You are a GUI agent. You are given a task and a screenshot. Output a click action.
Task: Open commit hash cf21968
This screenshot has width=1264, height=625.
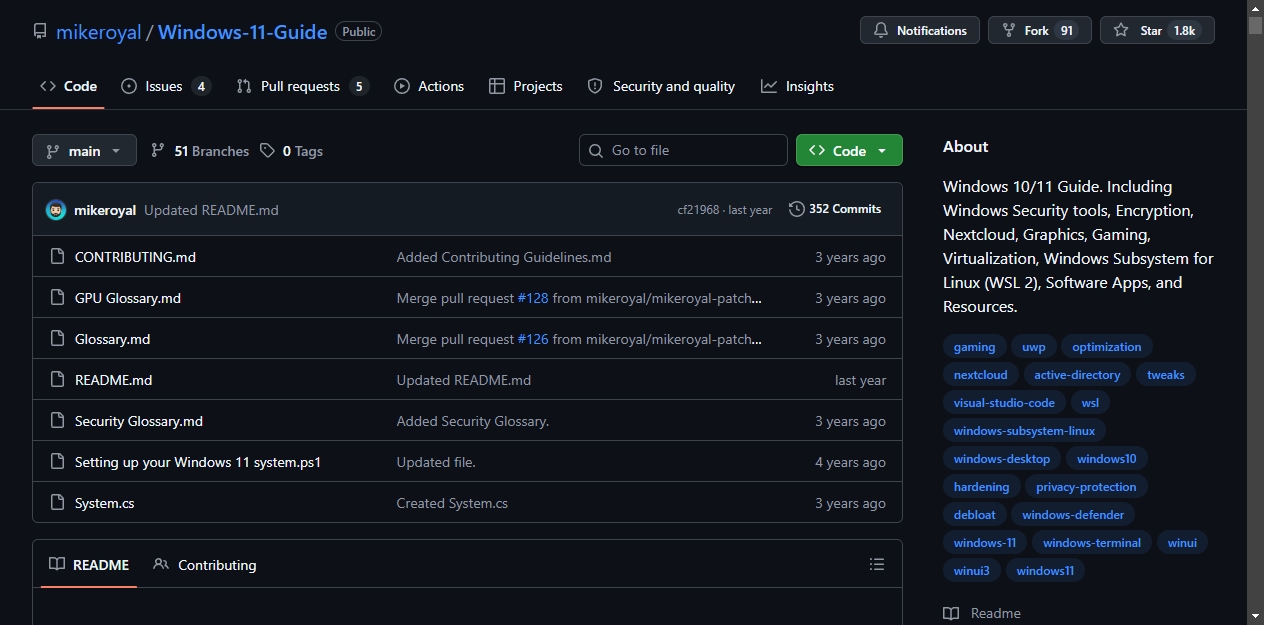pos(698,210)
